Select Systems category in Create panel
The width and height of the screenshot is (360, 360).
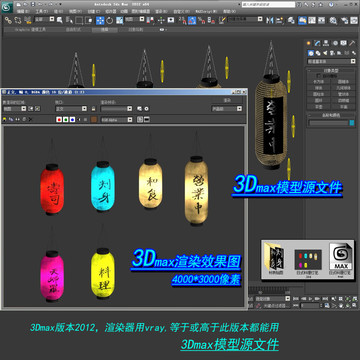(x=353, y=53)
